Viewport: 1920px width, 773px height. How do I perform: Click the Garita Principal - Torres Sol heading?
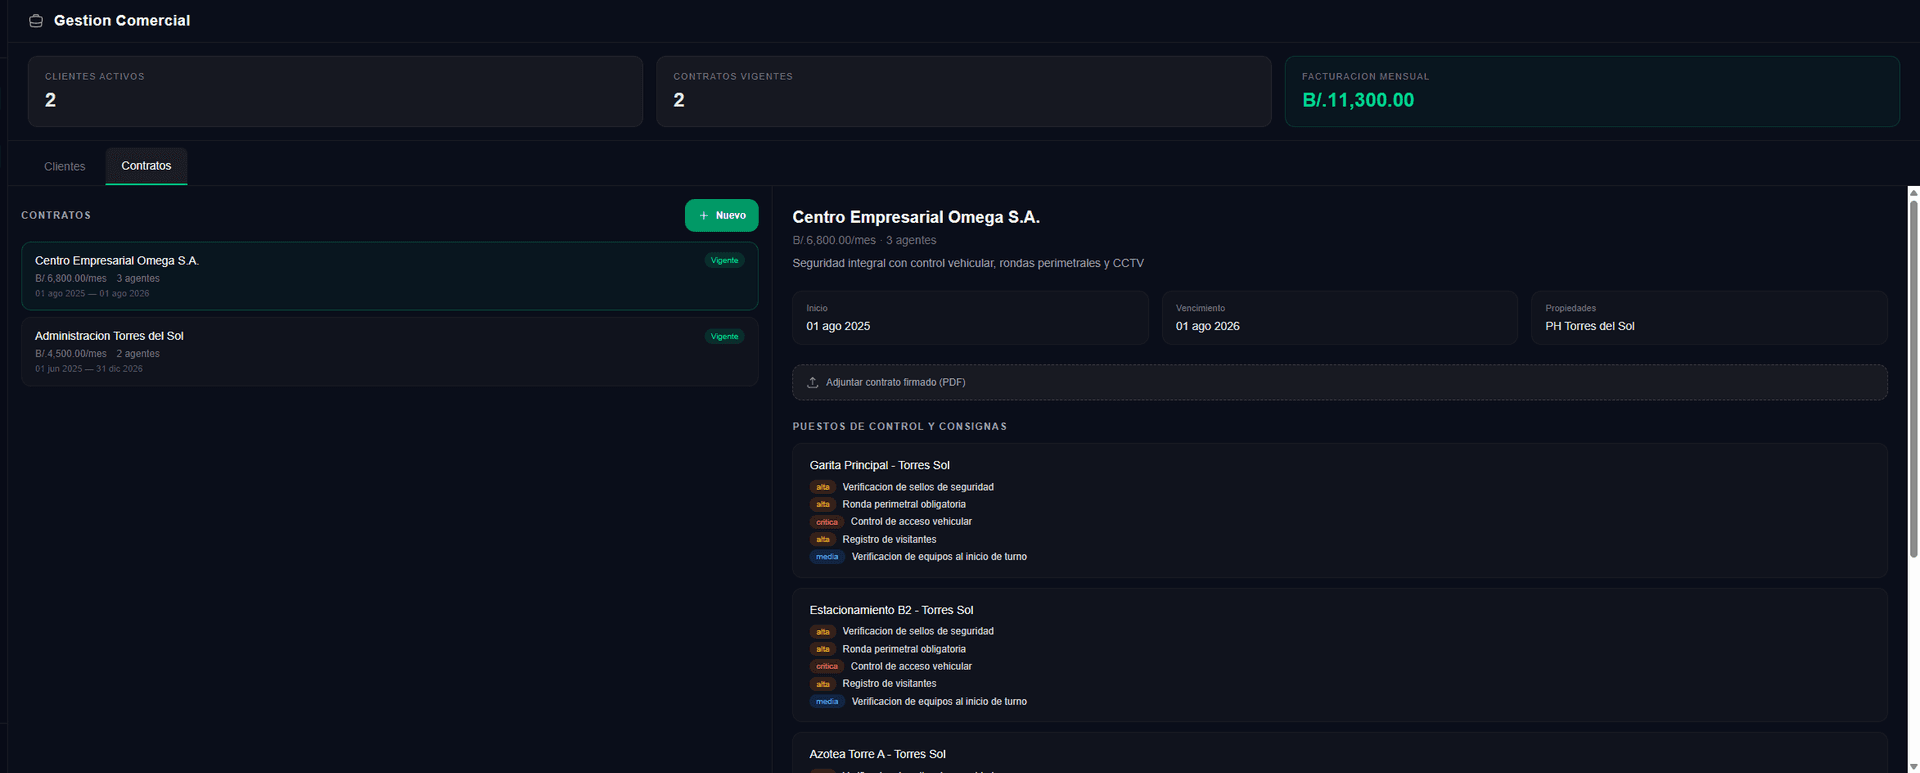(880, 465)
